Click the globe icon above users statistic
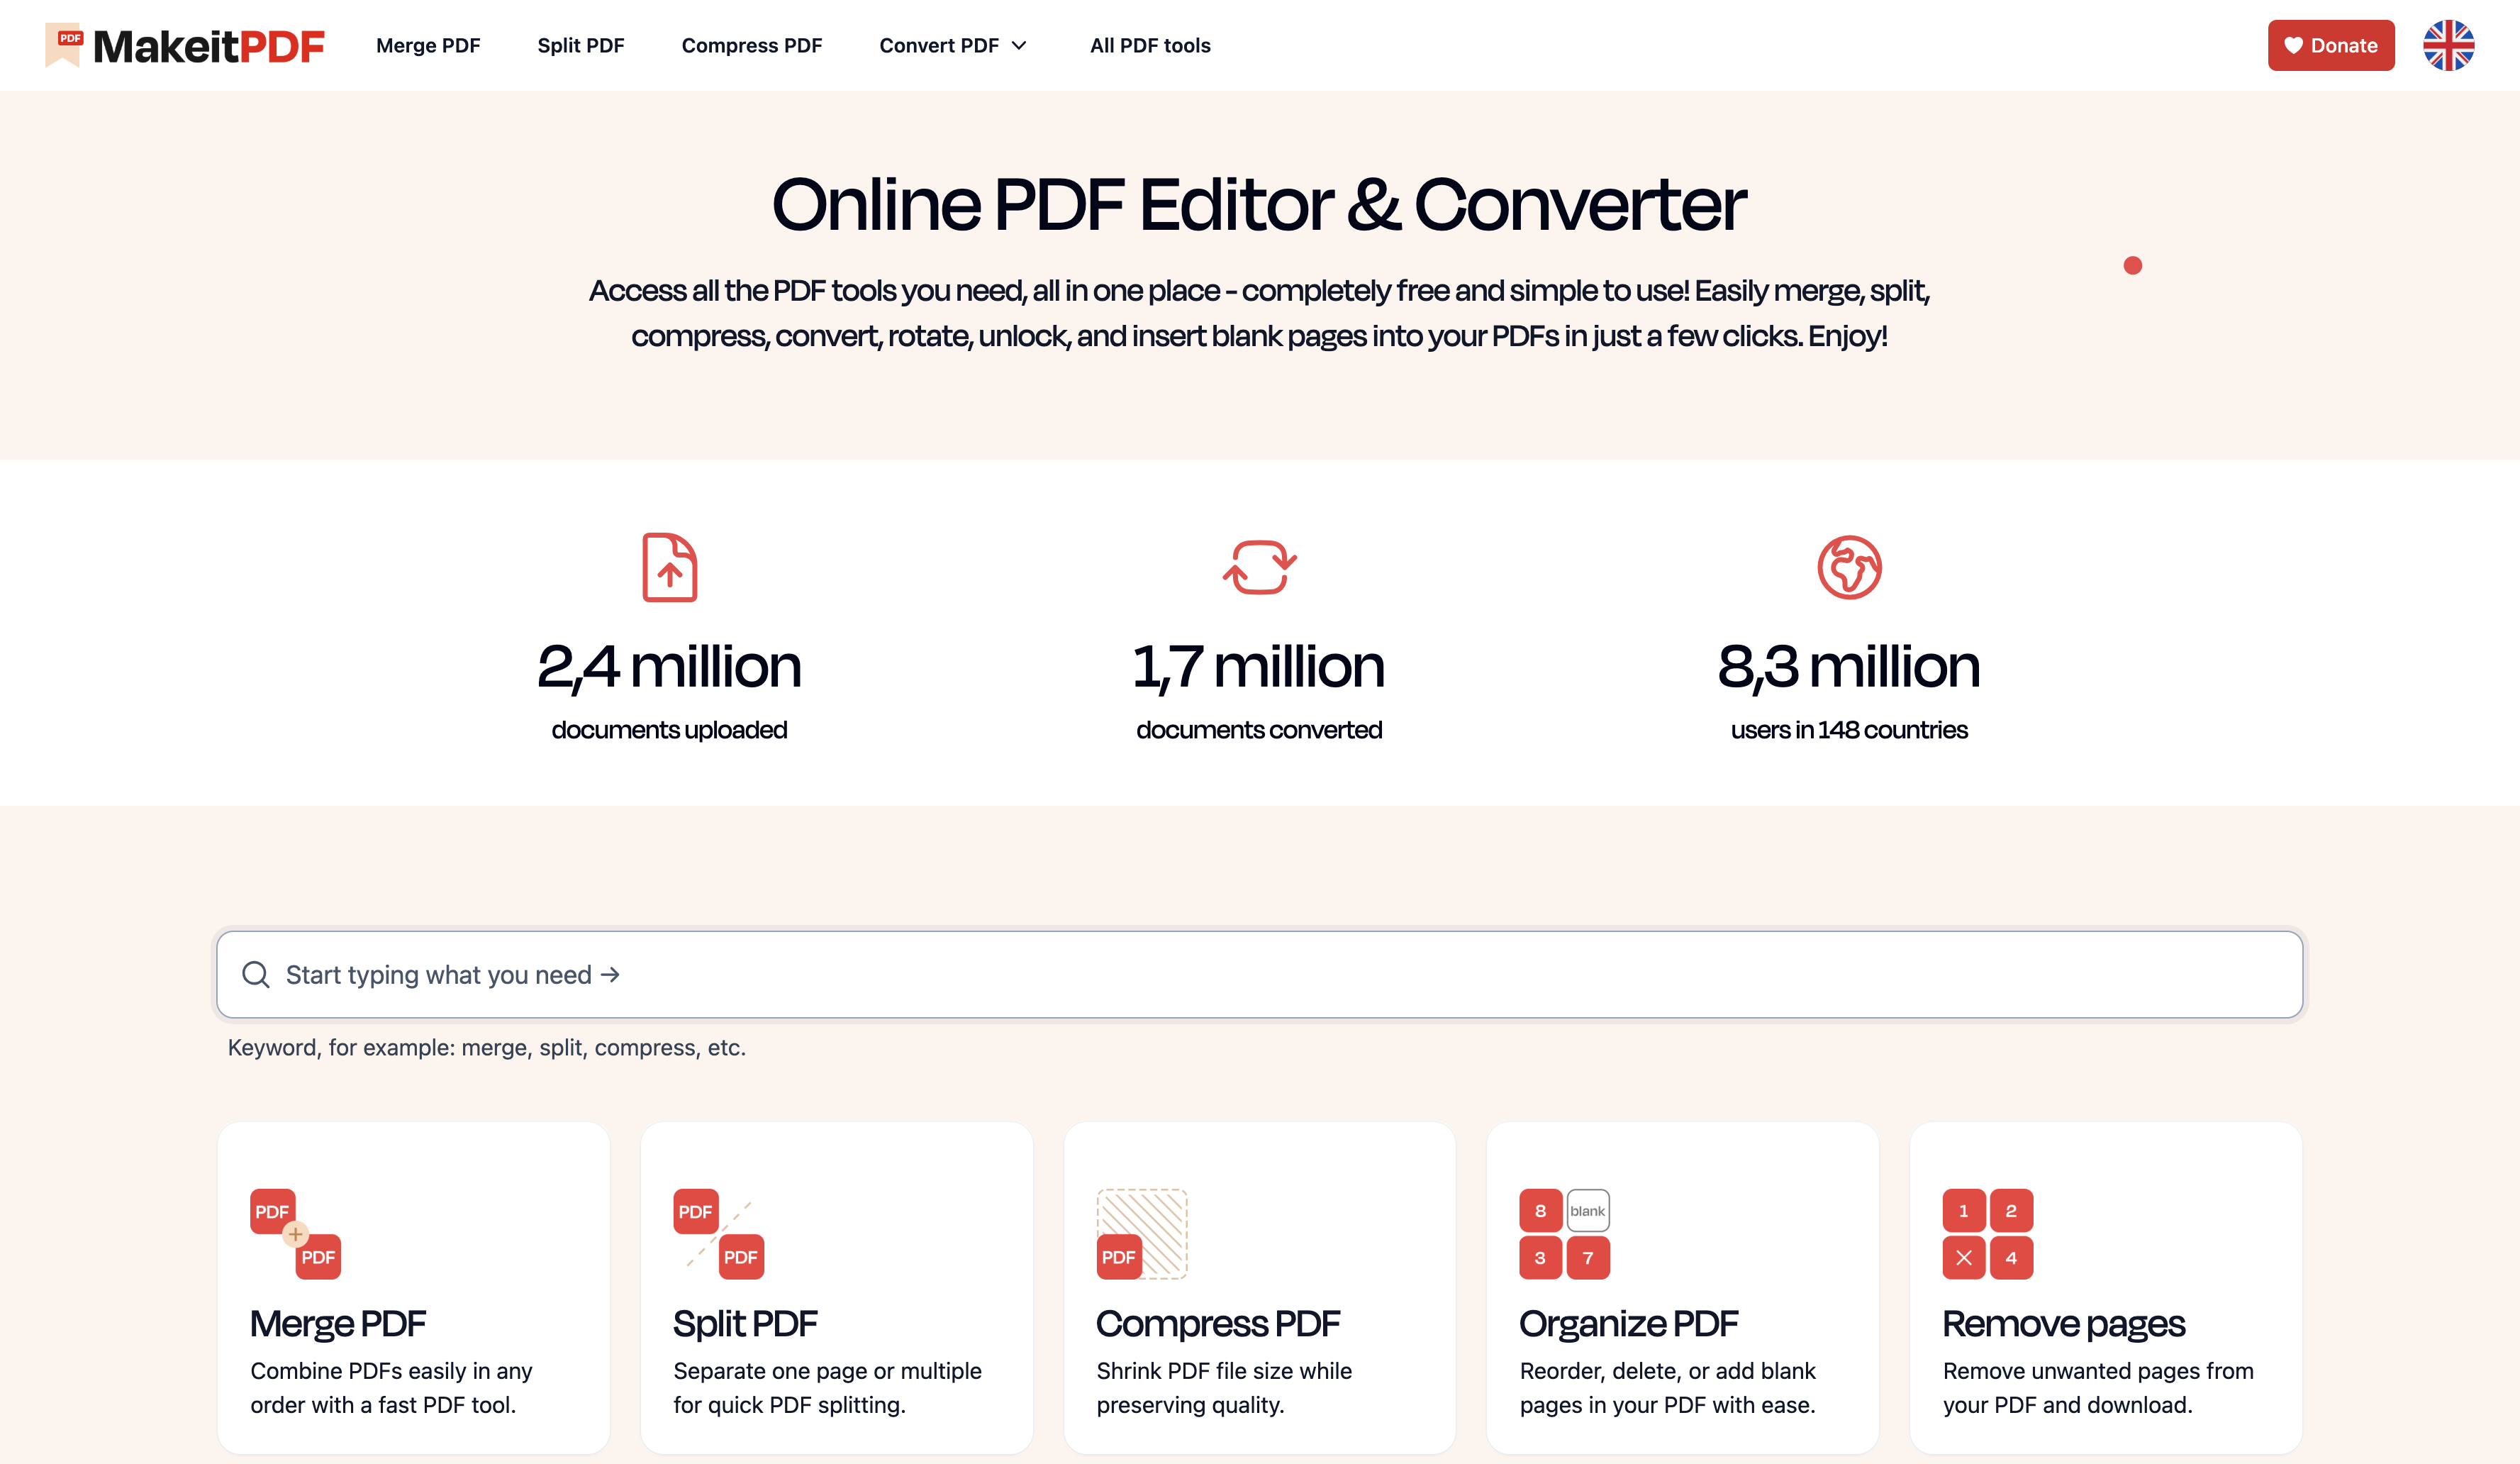2520x1464 pixels. click(x=1849, y=567)
